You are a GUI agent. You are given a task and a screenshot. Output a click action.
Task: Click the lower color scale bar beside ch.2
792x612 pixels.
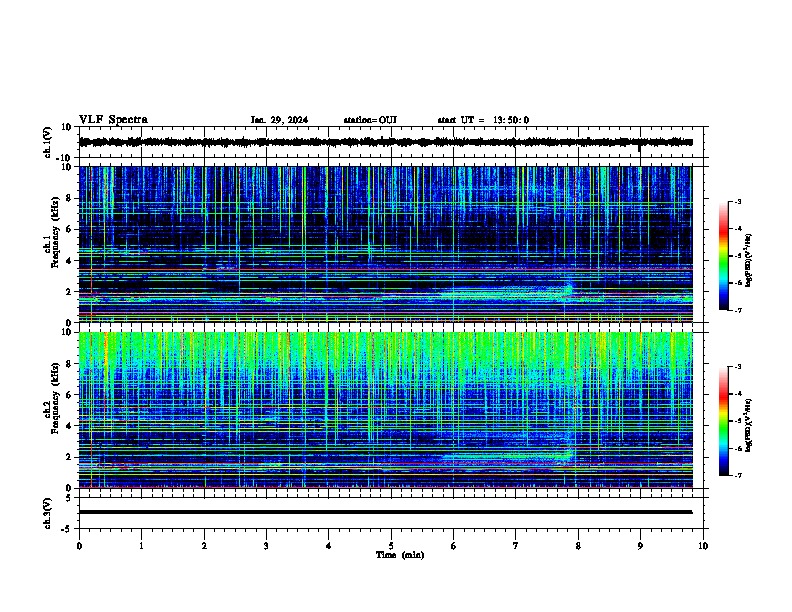[x=724, y=421]
